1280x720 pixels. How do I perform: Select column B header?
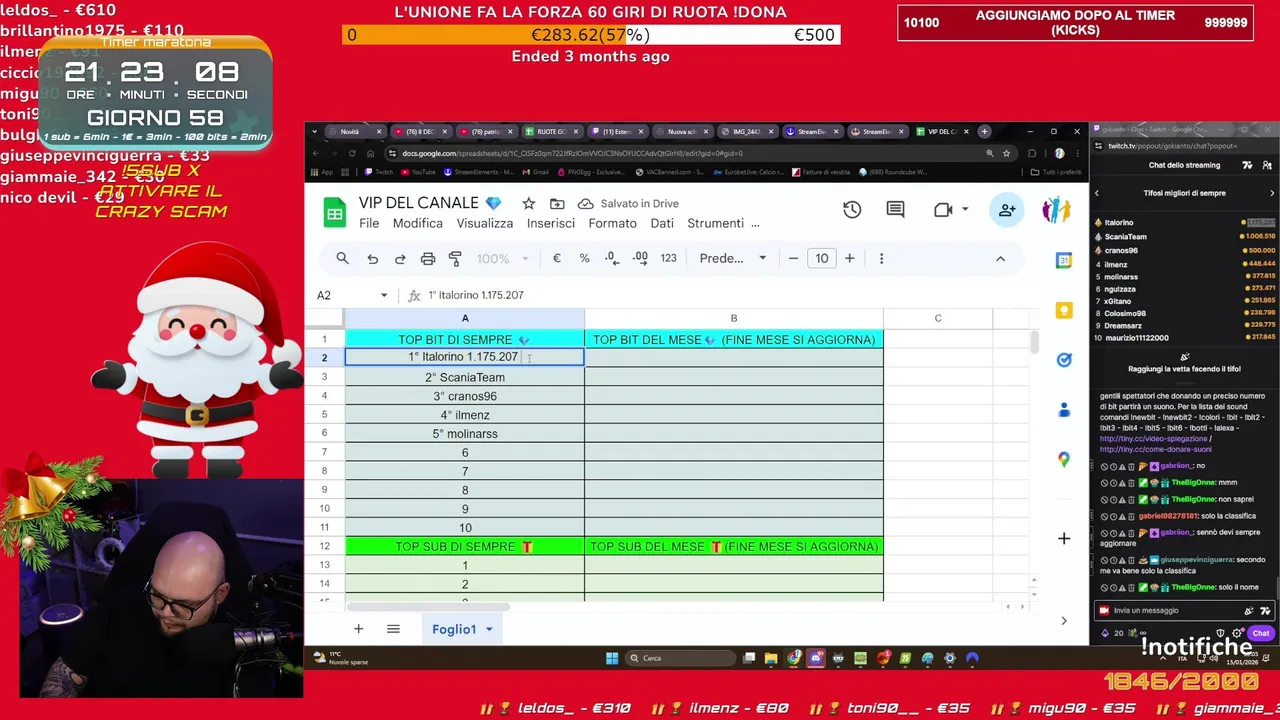click(x=734, y=318)
